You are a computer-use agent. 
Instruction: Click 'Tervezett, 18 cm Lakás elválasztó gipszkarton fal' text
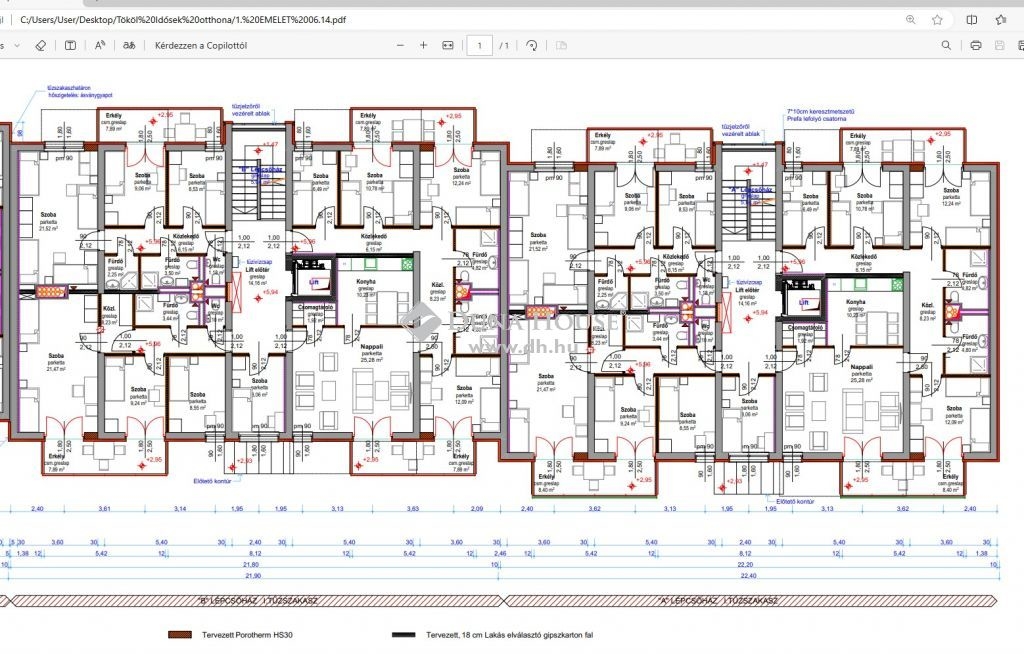509,634
